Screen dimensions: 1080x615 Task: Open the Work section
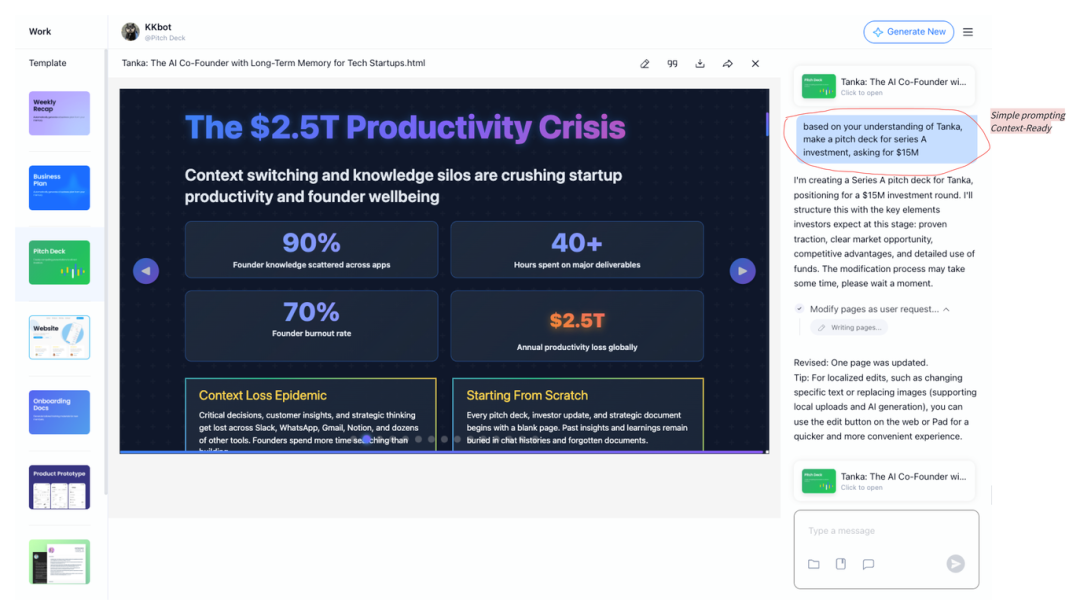[x=40, y=32]
